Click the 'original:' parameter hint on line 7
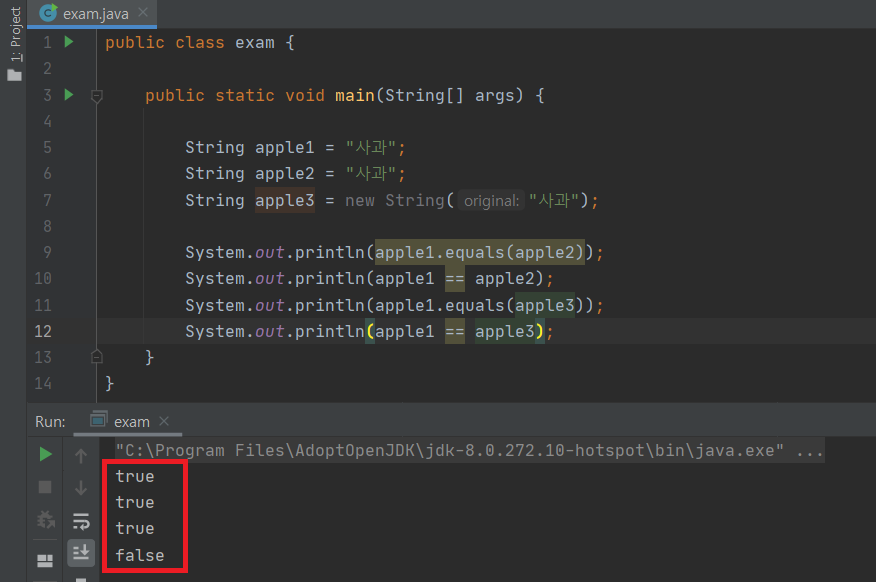Screen dimensions: 876x582 click(x=491, y=201)
